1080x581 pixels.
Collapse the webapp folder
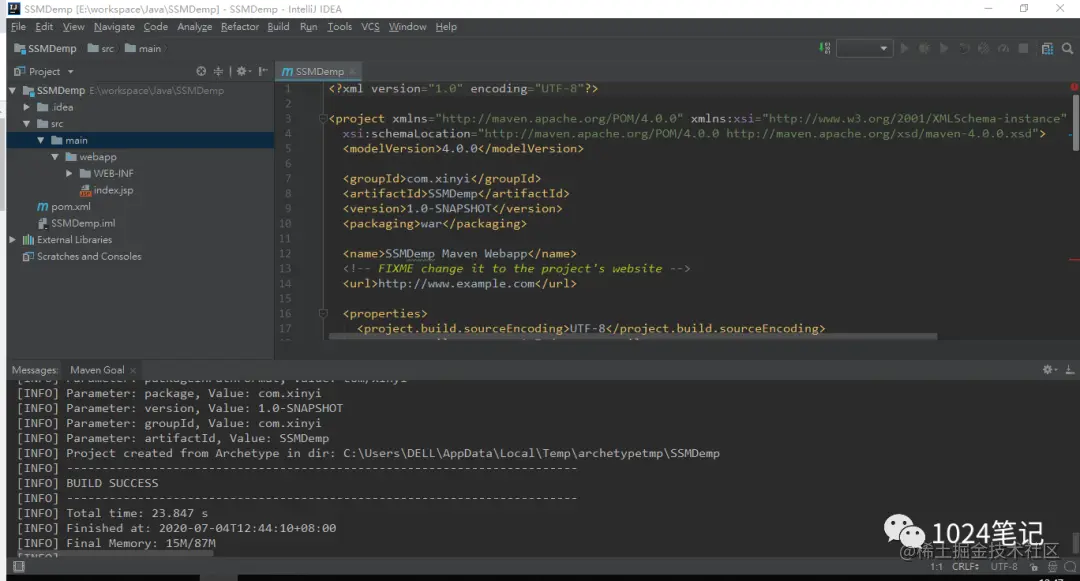click(55, 157)
